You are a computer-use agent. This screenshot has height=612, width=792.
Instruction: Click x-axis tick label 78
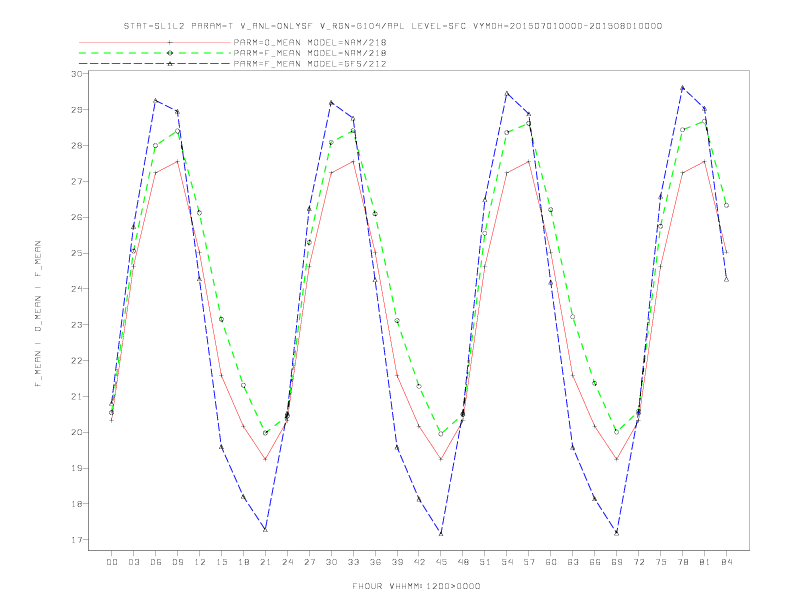coord(683,562)
